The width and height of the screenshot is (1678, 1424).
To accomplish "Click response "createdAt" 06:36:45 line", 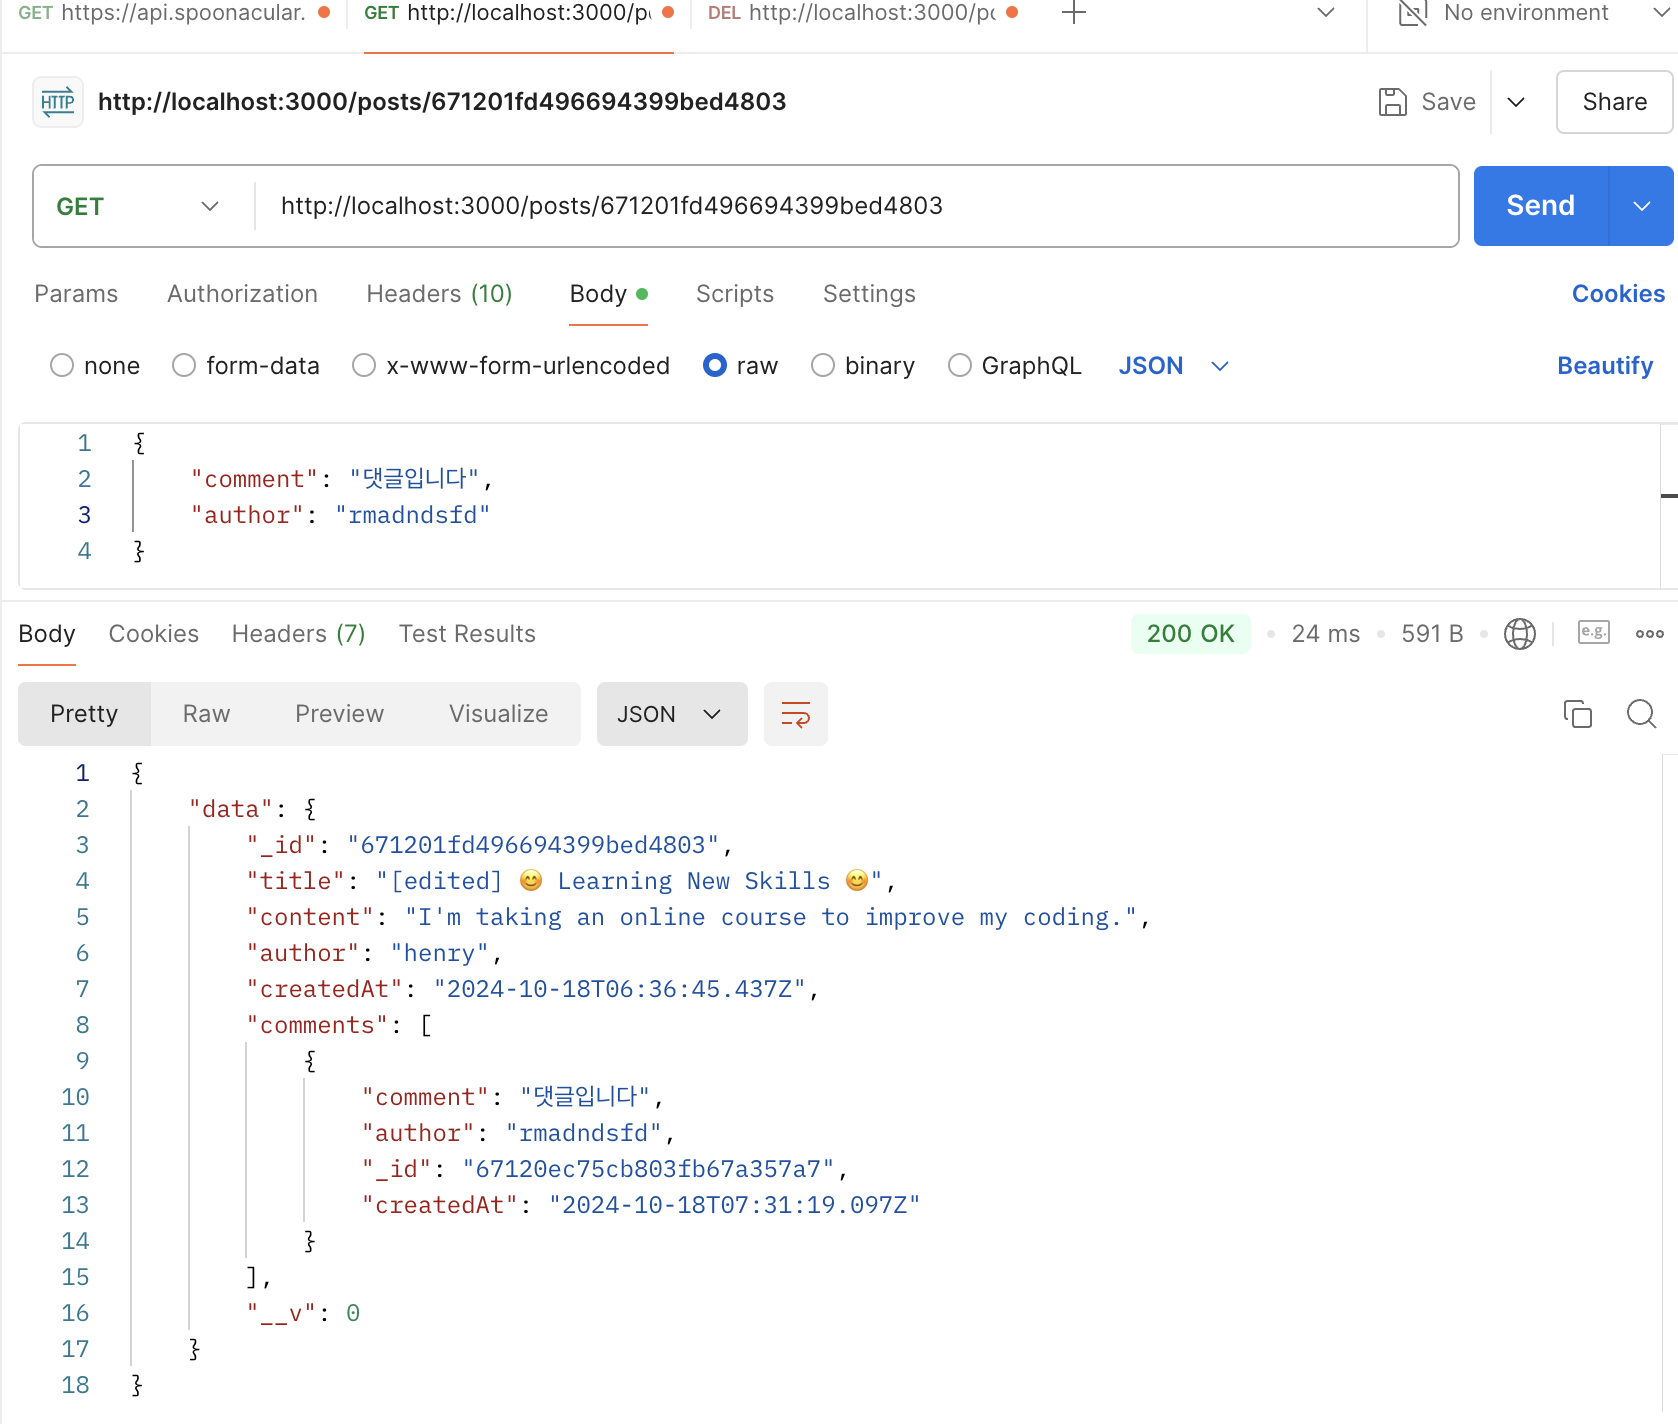I will point(533,989).
